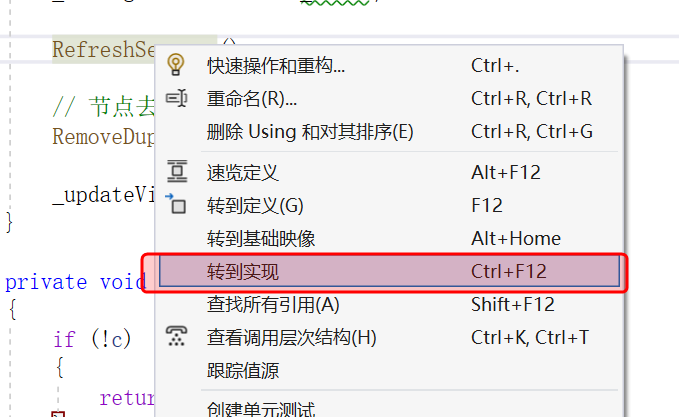Choose 删除 Using 和对其排序(E)
Viewport: 679px width, 417px height.
[389, 132]
